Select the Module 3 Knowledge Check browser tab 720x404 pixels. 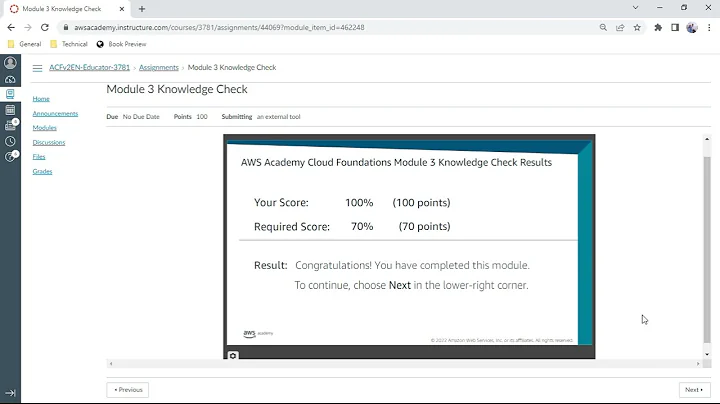(67, 9)
